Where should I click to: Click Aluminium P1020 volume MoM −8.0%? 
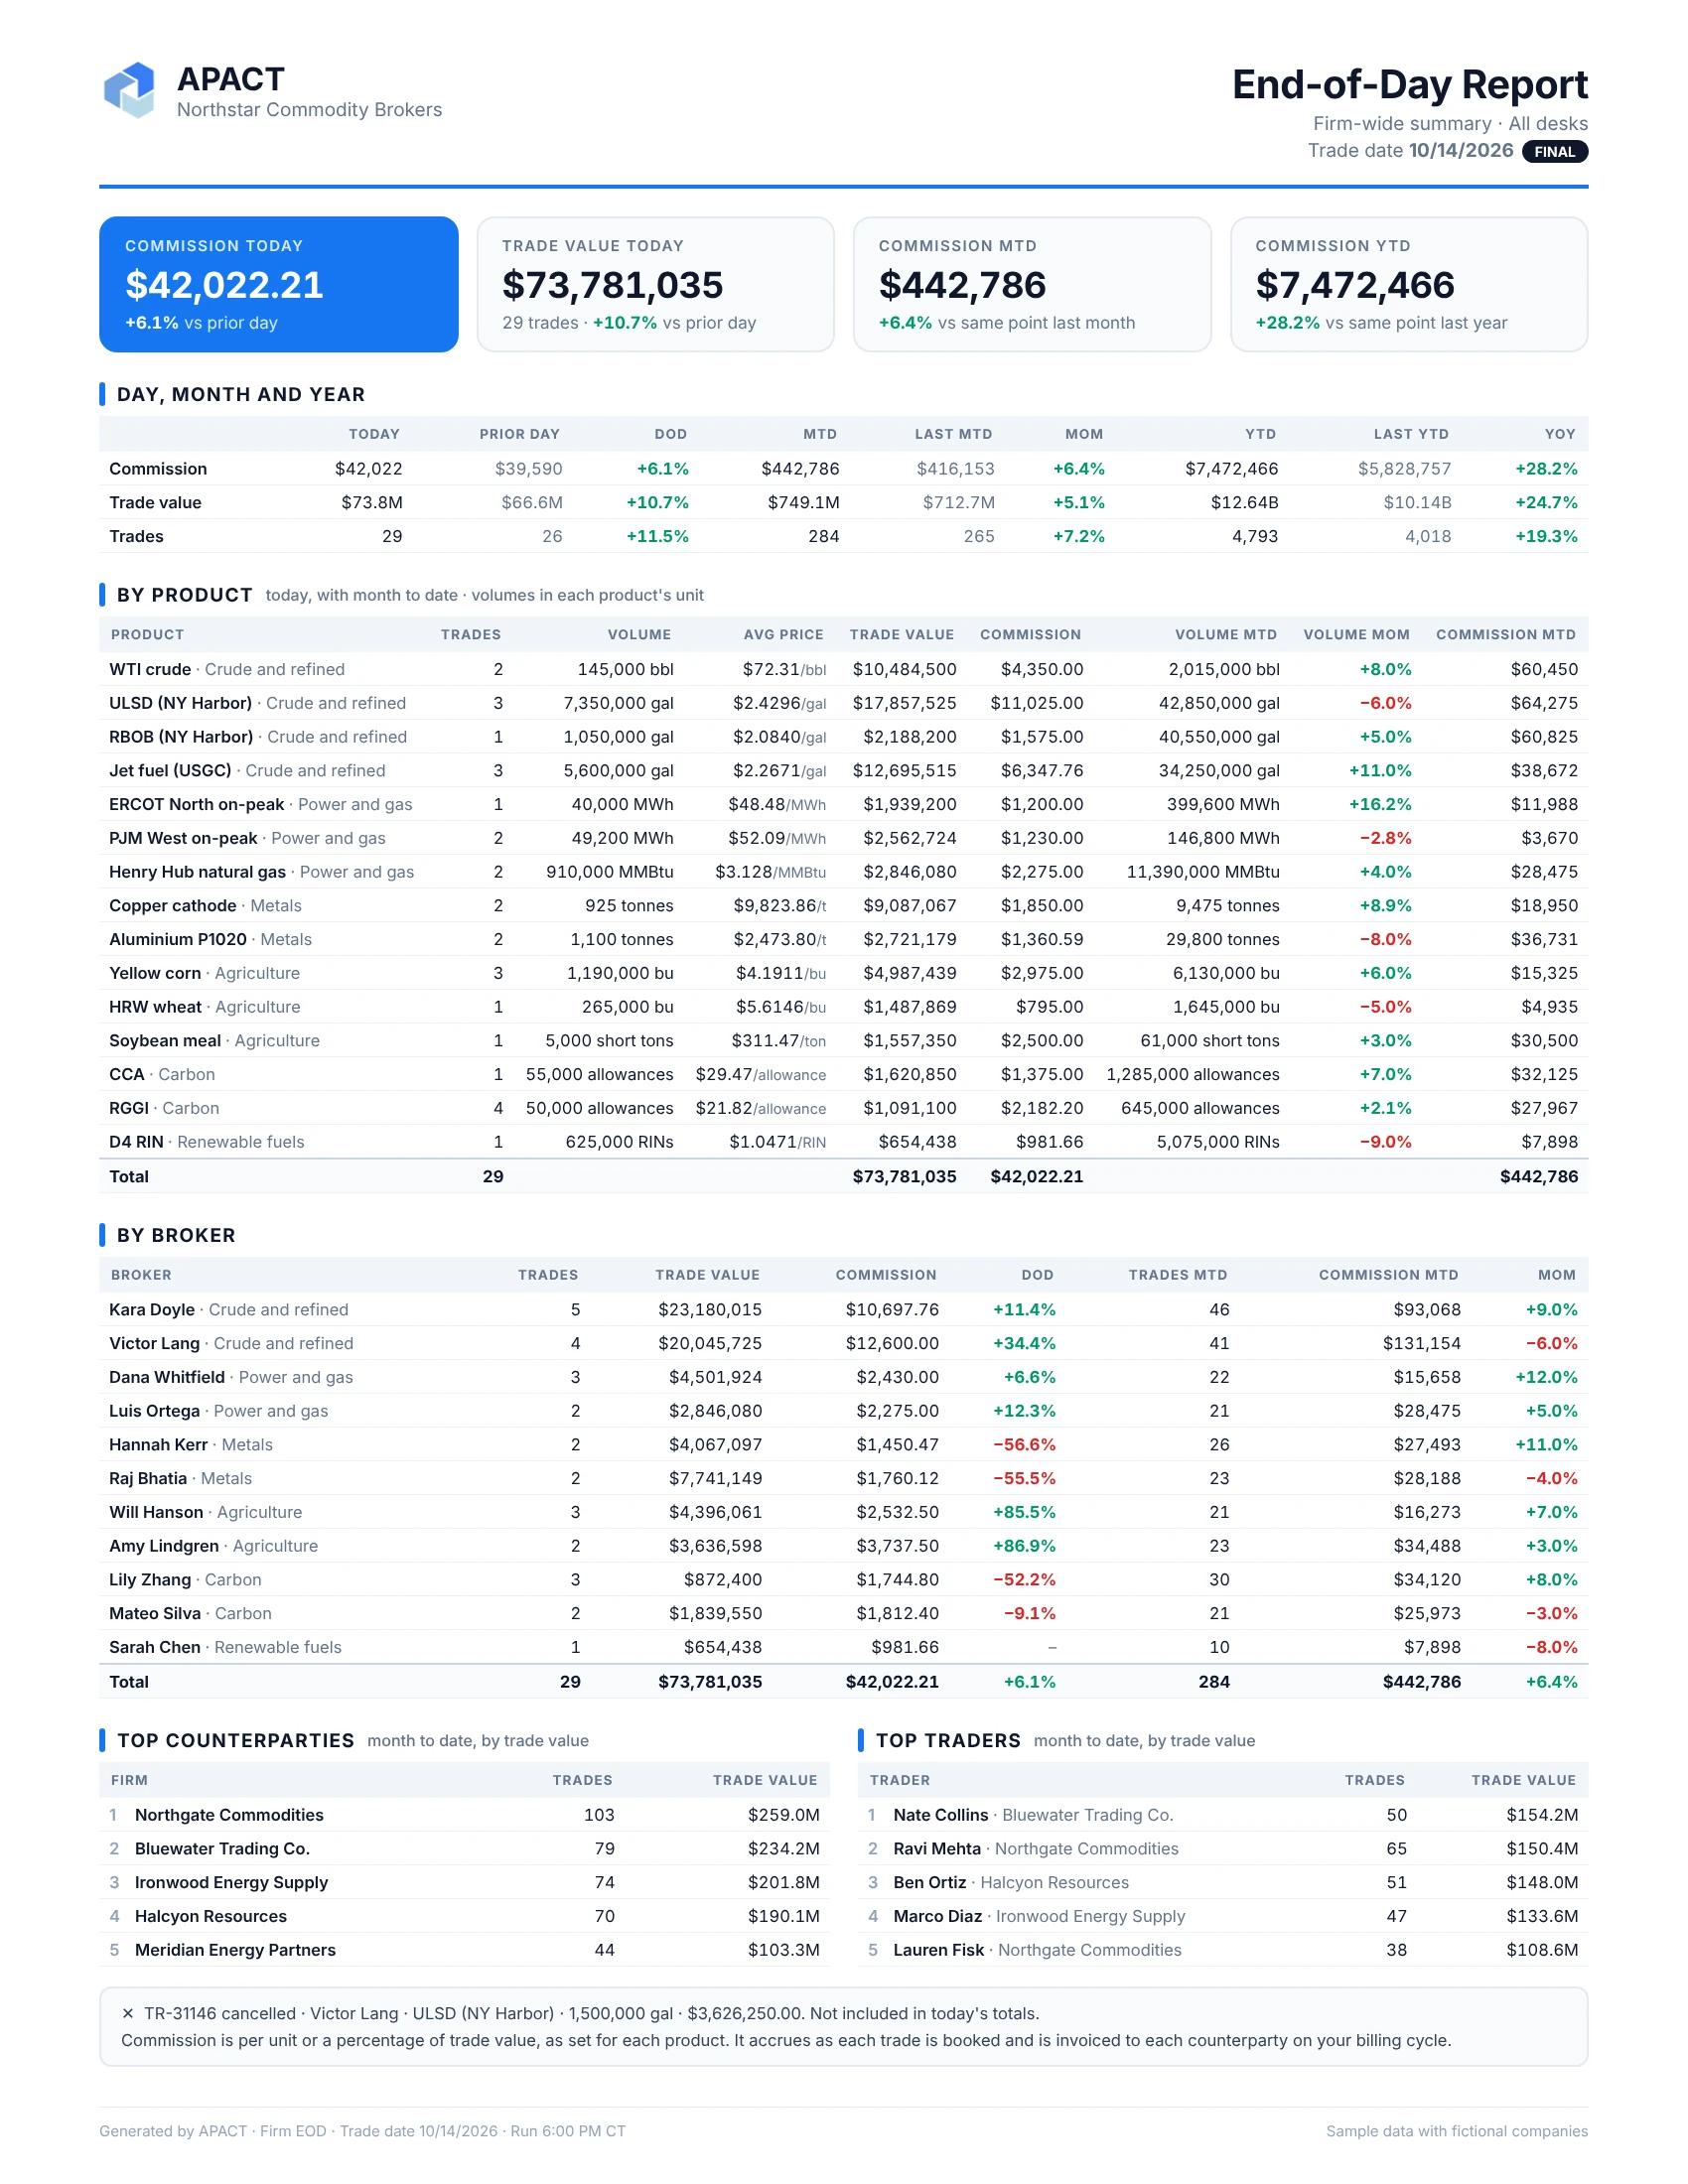[x=1385, y=939]
